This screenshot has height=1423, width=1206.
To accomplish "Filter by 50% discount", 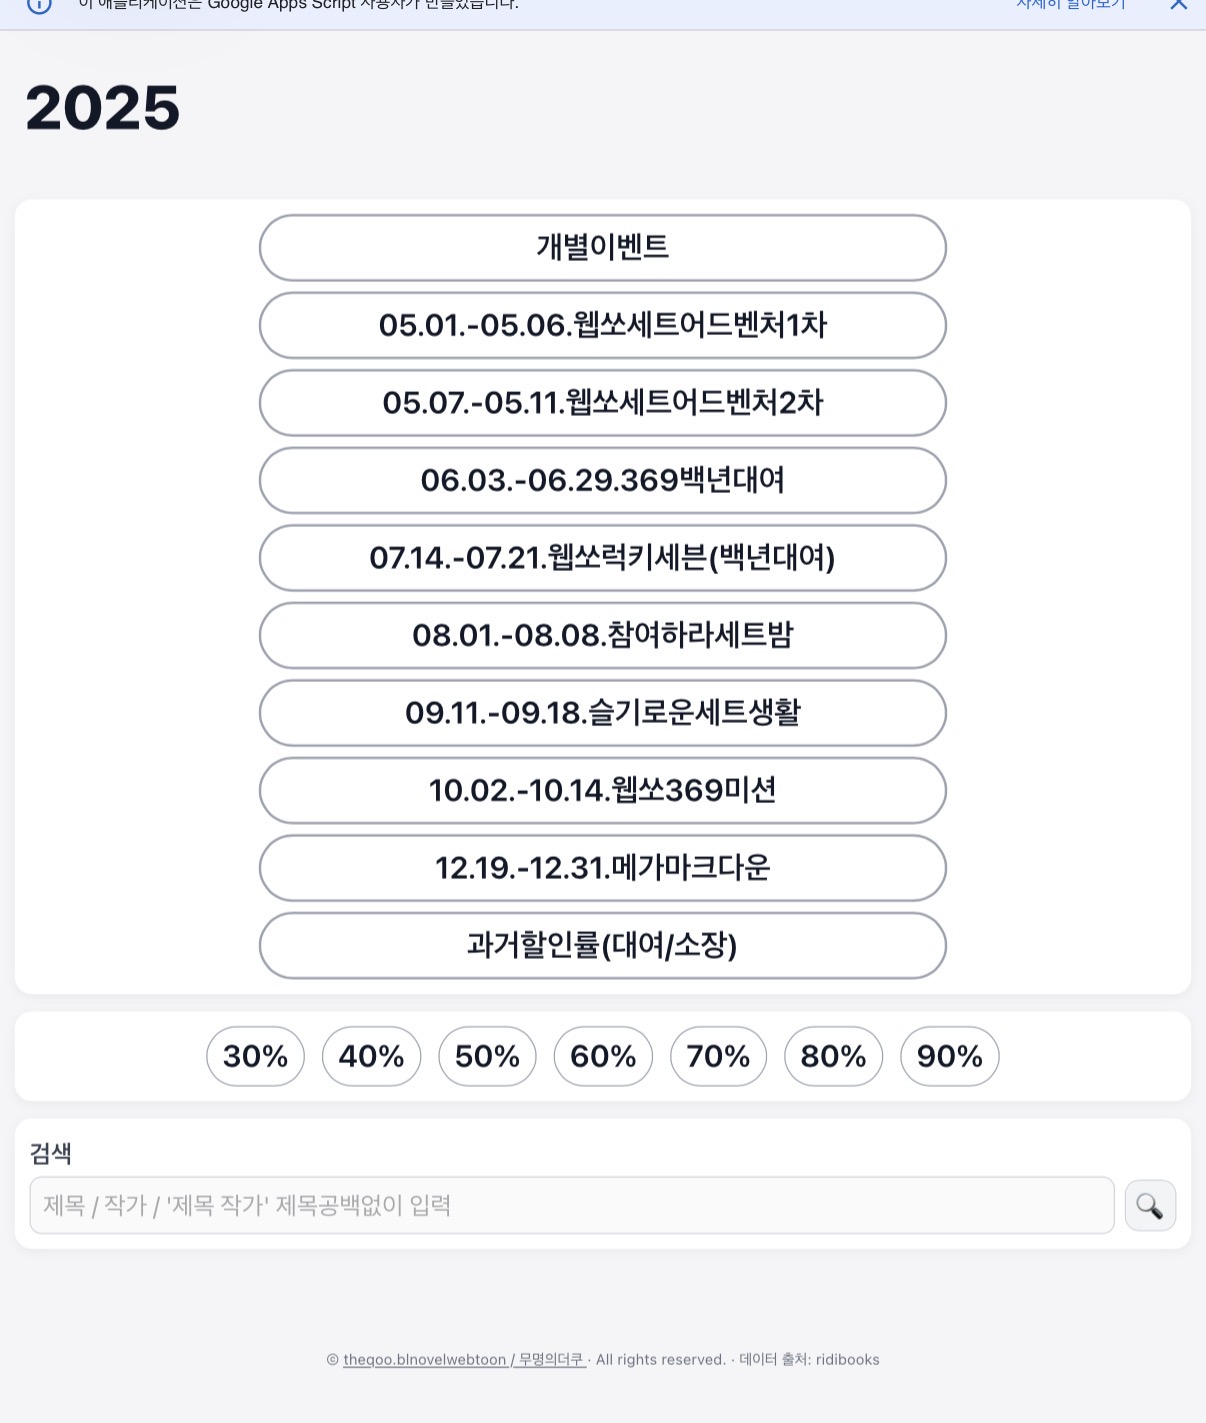I will tap(487, 1056).
